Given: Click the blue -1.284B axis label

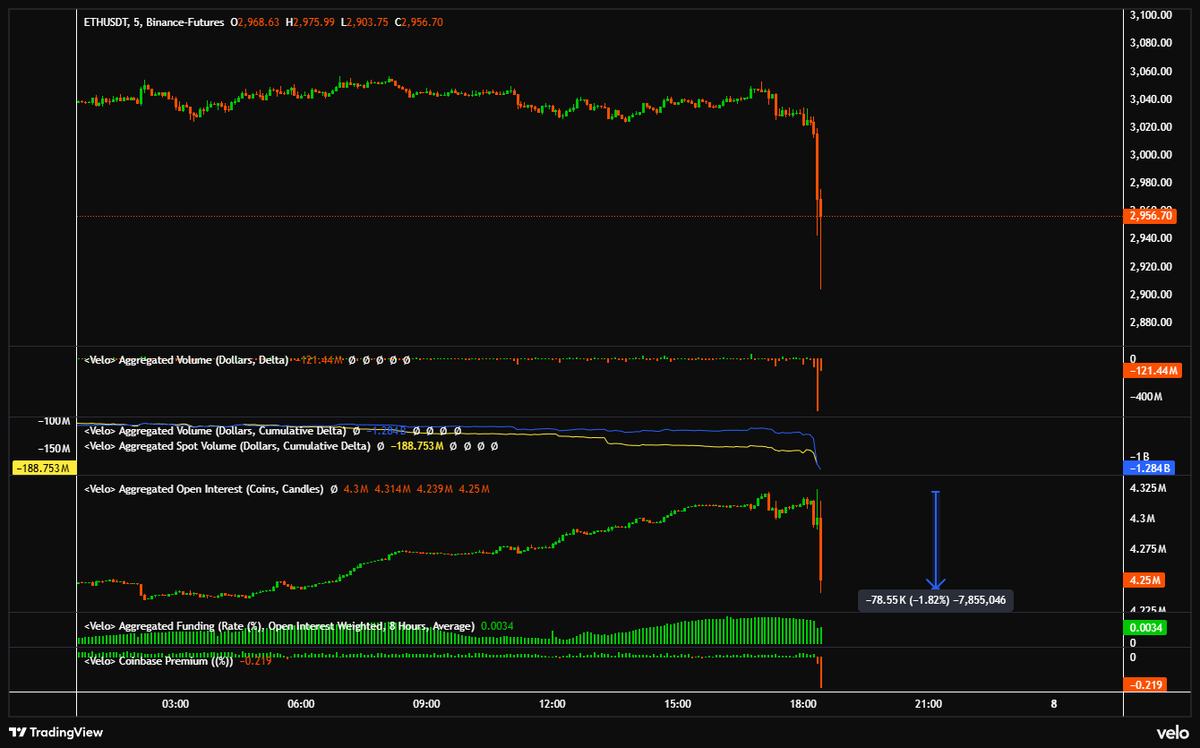Looking at the screenshot, I should (1149, 468).
